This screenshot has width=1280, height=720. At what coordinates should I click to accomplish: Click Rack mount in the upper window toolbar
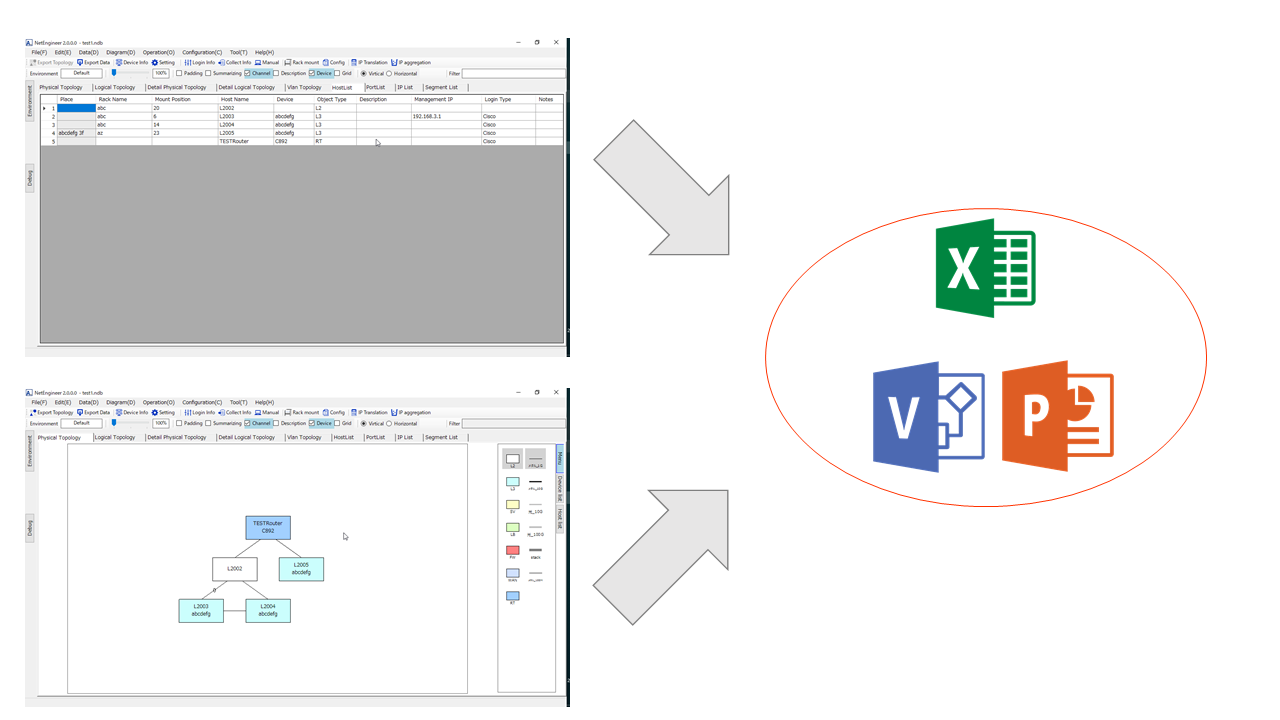click(x=302, y=62)
